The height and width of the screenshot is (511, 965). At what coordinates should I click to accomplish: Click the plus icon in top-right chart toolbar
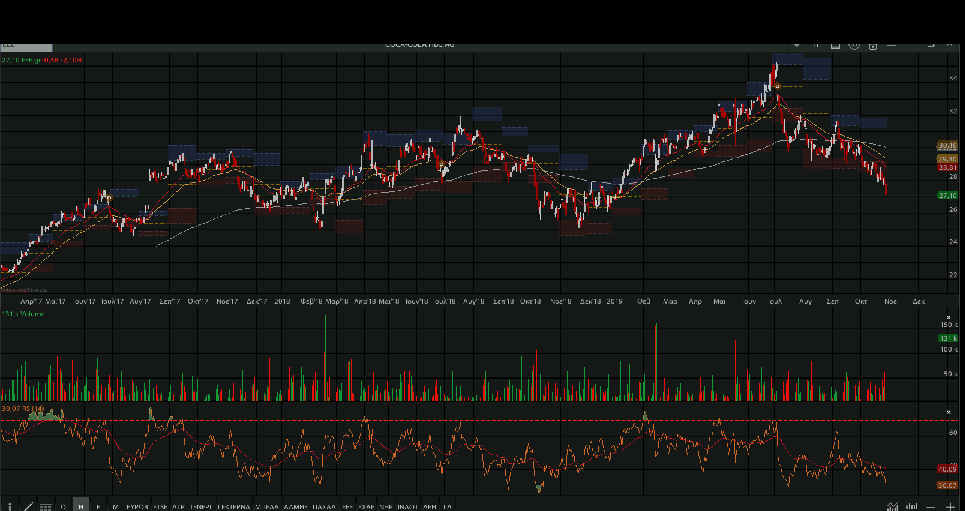tap(816, 44)
